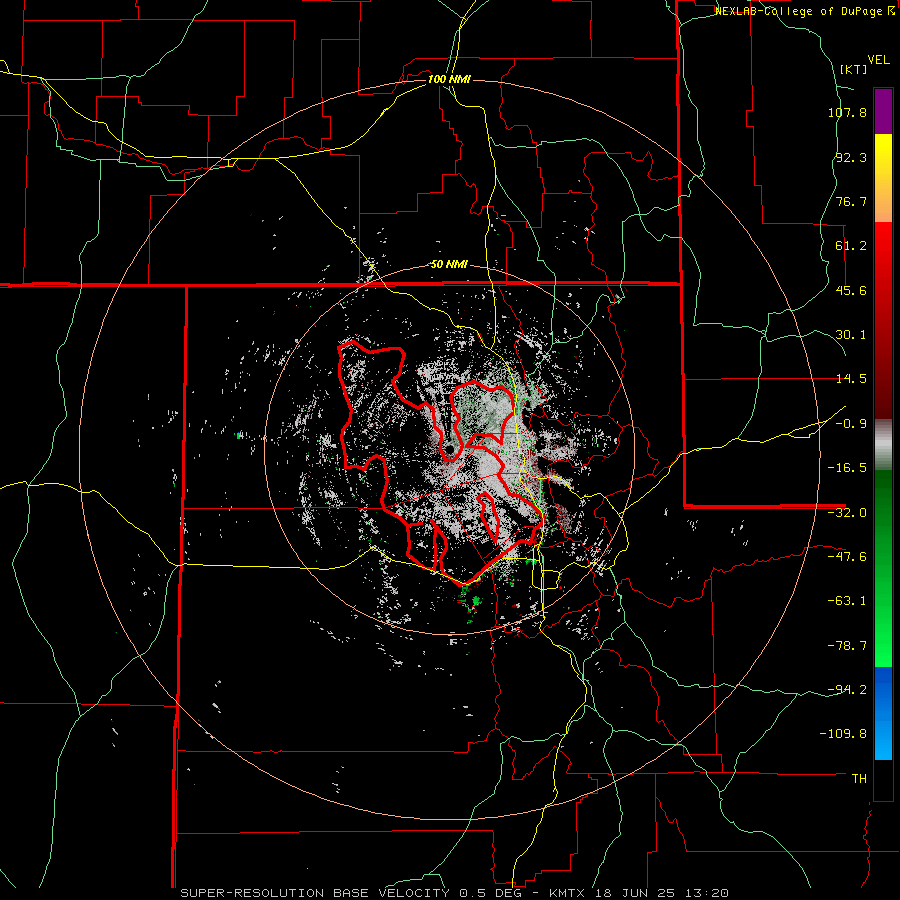Click the -47.6 velocity scale value
Viewport: 900px width, 900px height.
[x=847, y=557]
